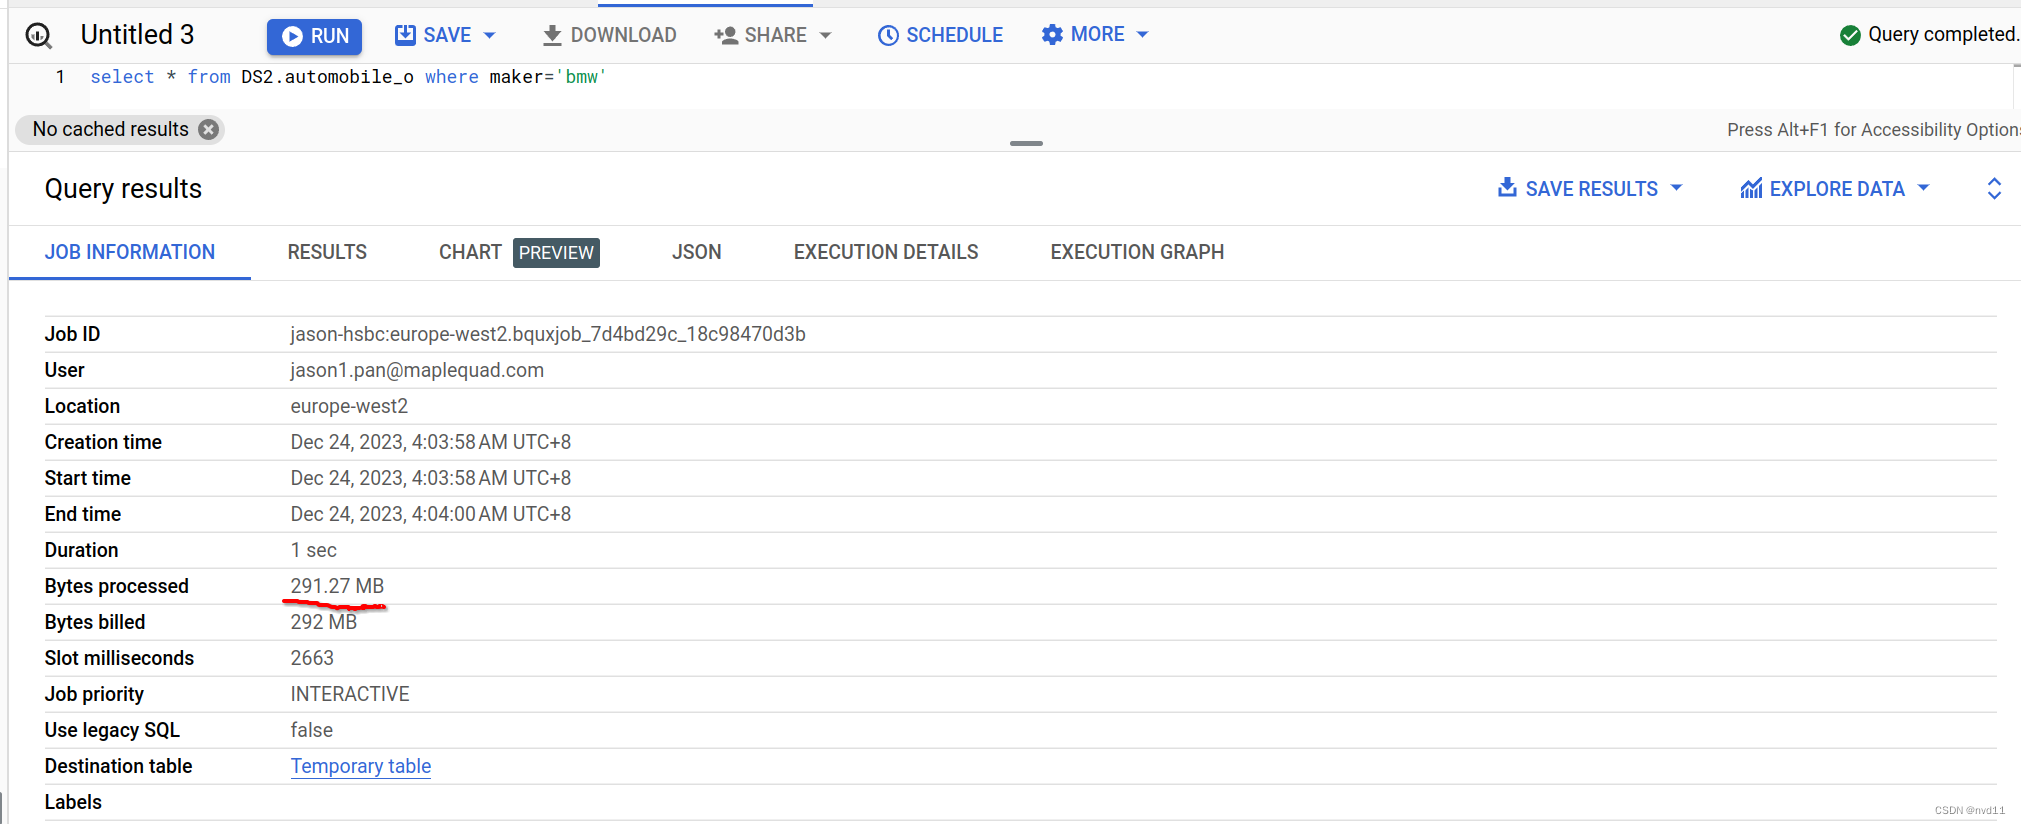Open EXECUTION GRAPH tab
The height and width of the screenshot is (824, 2021).
(1137, 252)
